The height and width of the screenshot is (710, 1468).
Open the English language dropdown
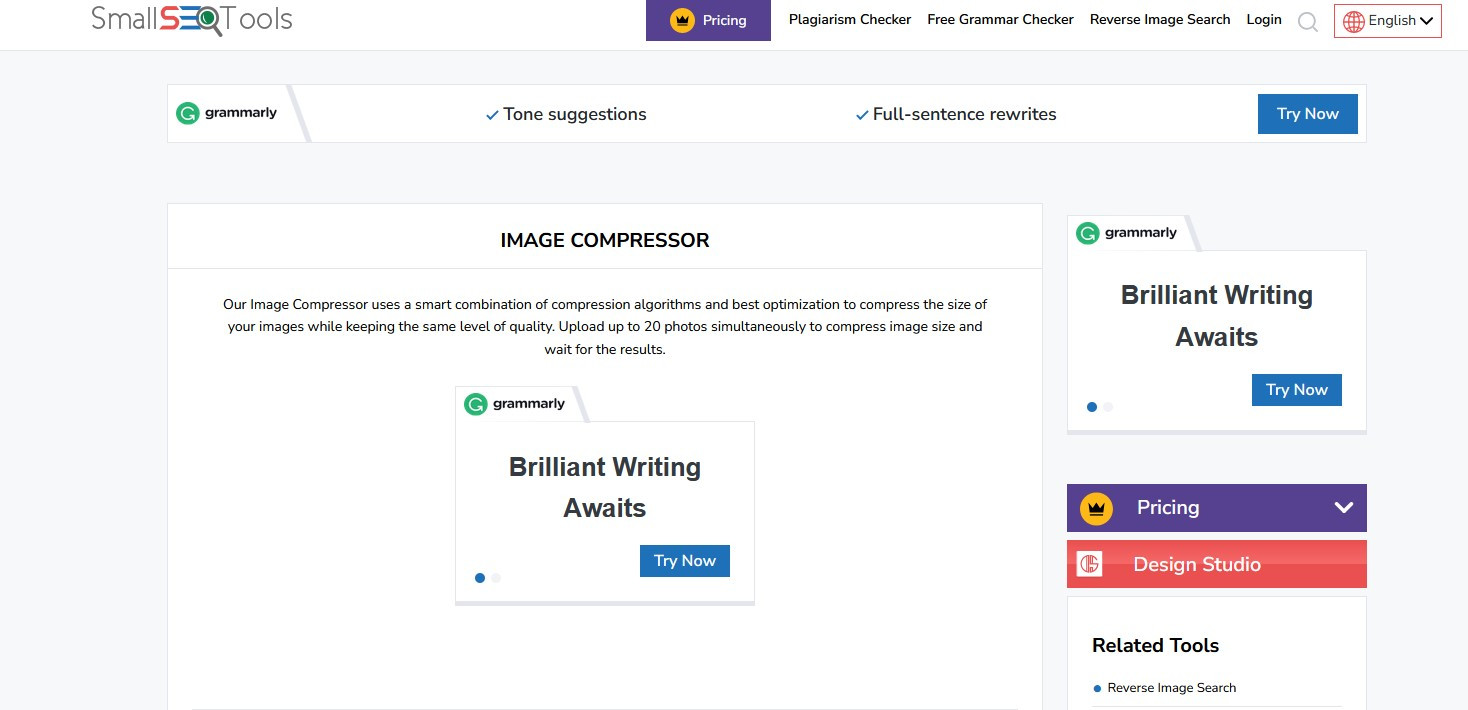pyautogui.click(x=1387, y=21)
